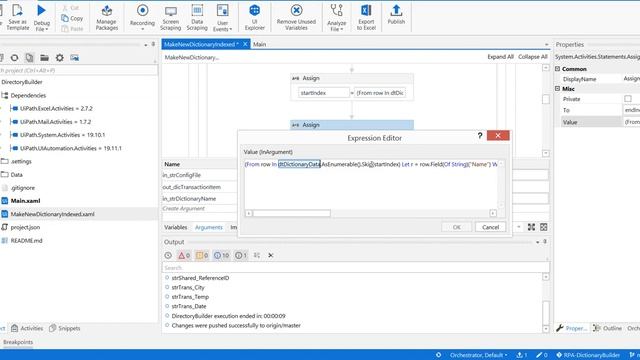Open Output panel options dropdown arrow
The width and height of the screenshot is (640, 360).
[538, 242]
